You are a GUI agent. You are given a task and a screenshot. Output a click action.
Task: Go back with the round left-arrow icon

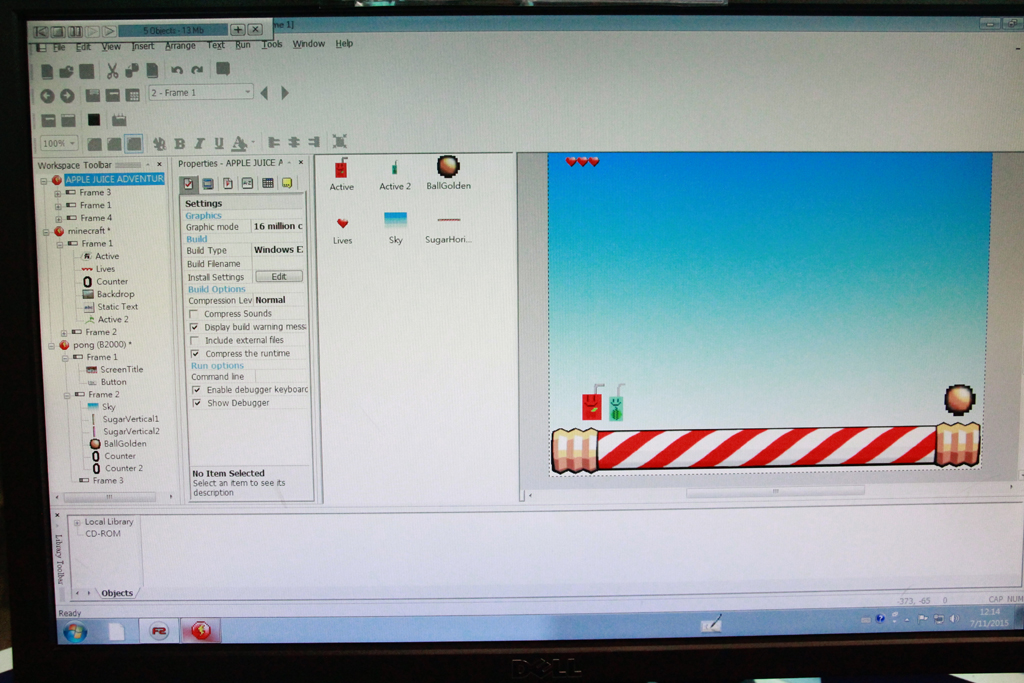pyautogui.click(x=47, y=96)
